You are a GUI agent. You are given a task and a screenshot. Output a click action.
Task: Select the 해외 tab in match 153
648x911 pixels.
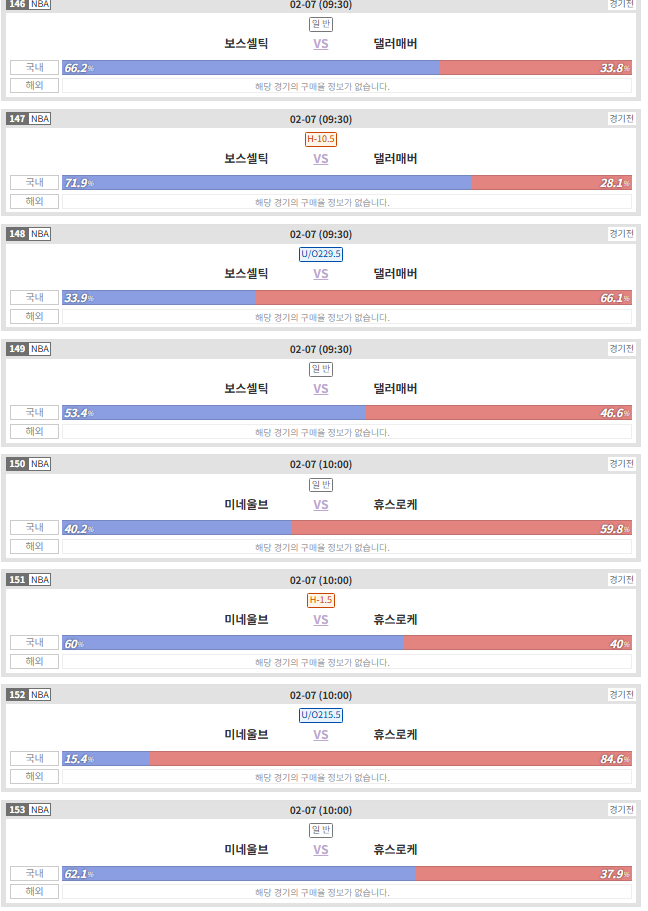point(34,891)
